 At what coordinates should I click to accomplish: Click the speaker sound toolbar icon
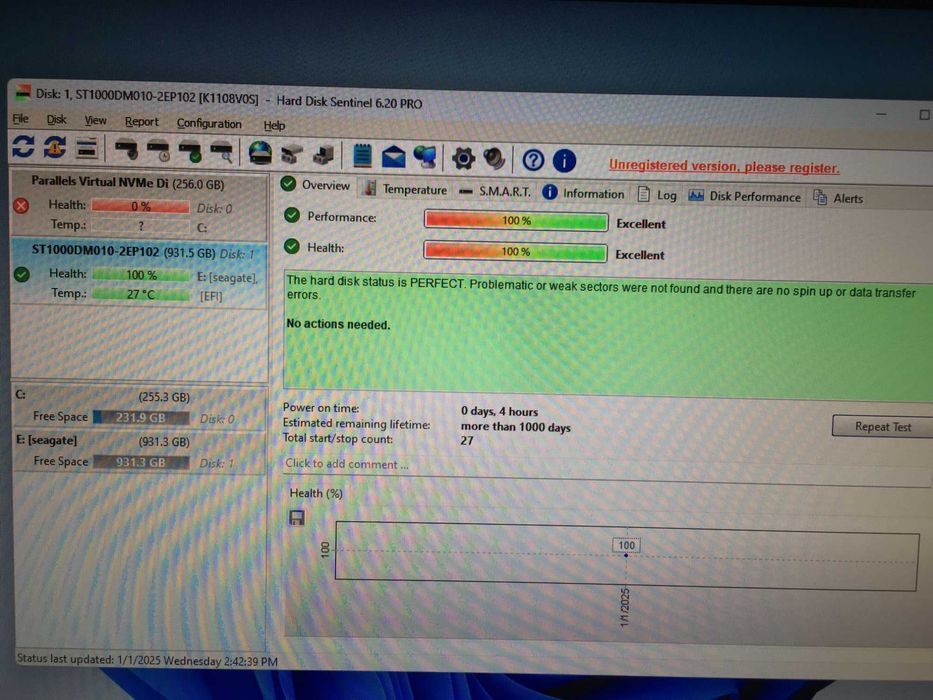[x=494, y=159]
